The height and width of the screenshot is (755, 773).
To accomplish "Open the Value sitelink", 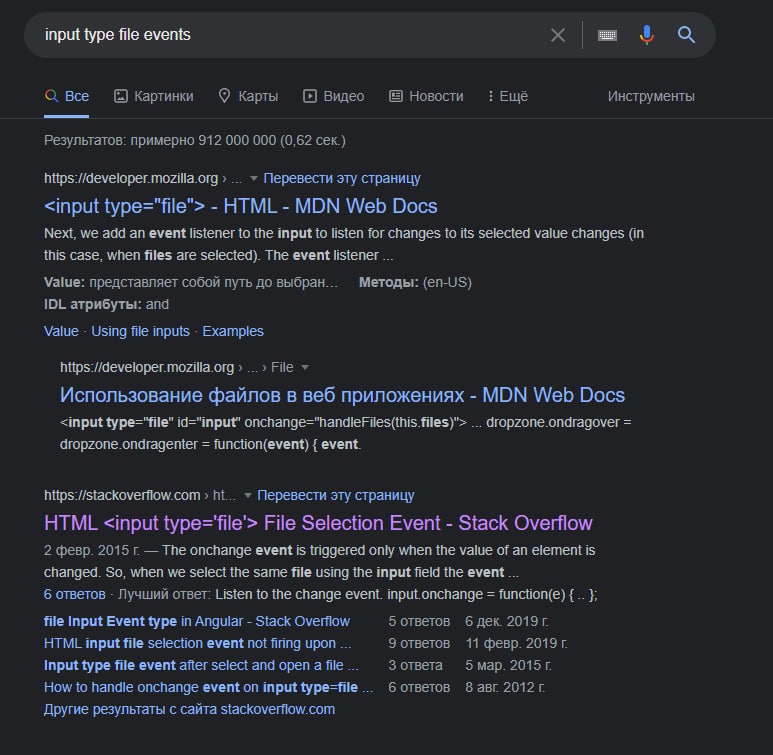I will 61,331.
